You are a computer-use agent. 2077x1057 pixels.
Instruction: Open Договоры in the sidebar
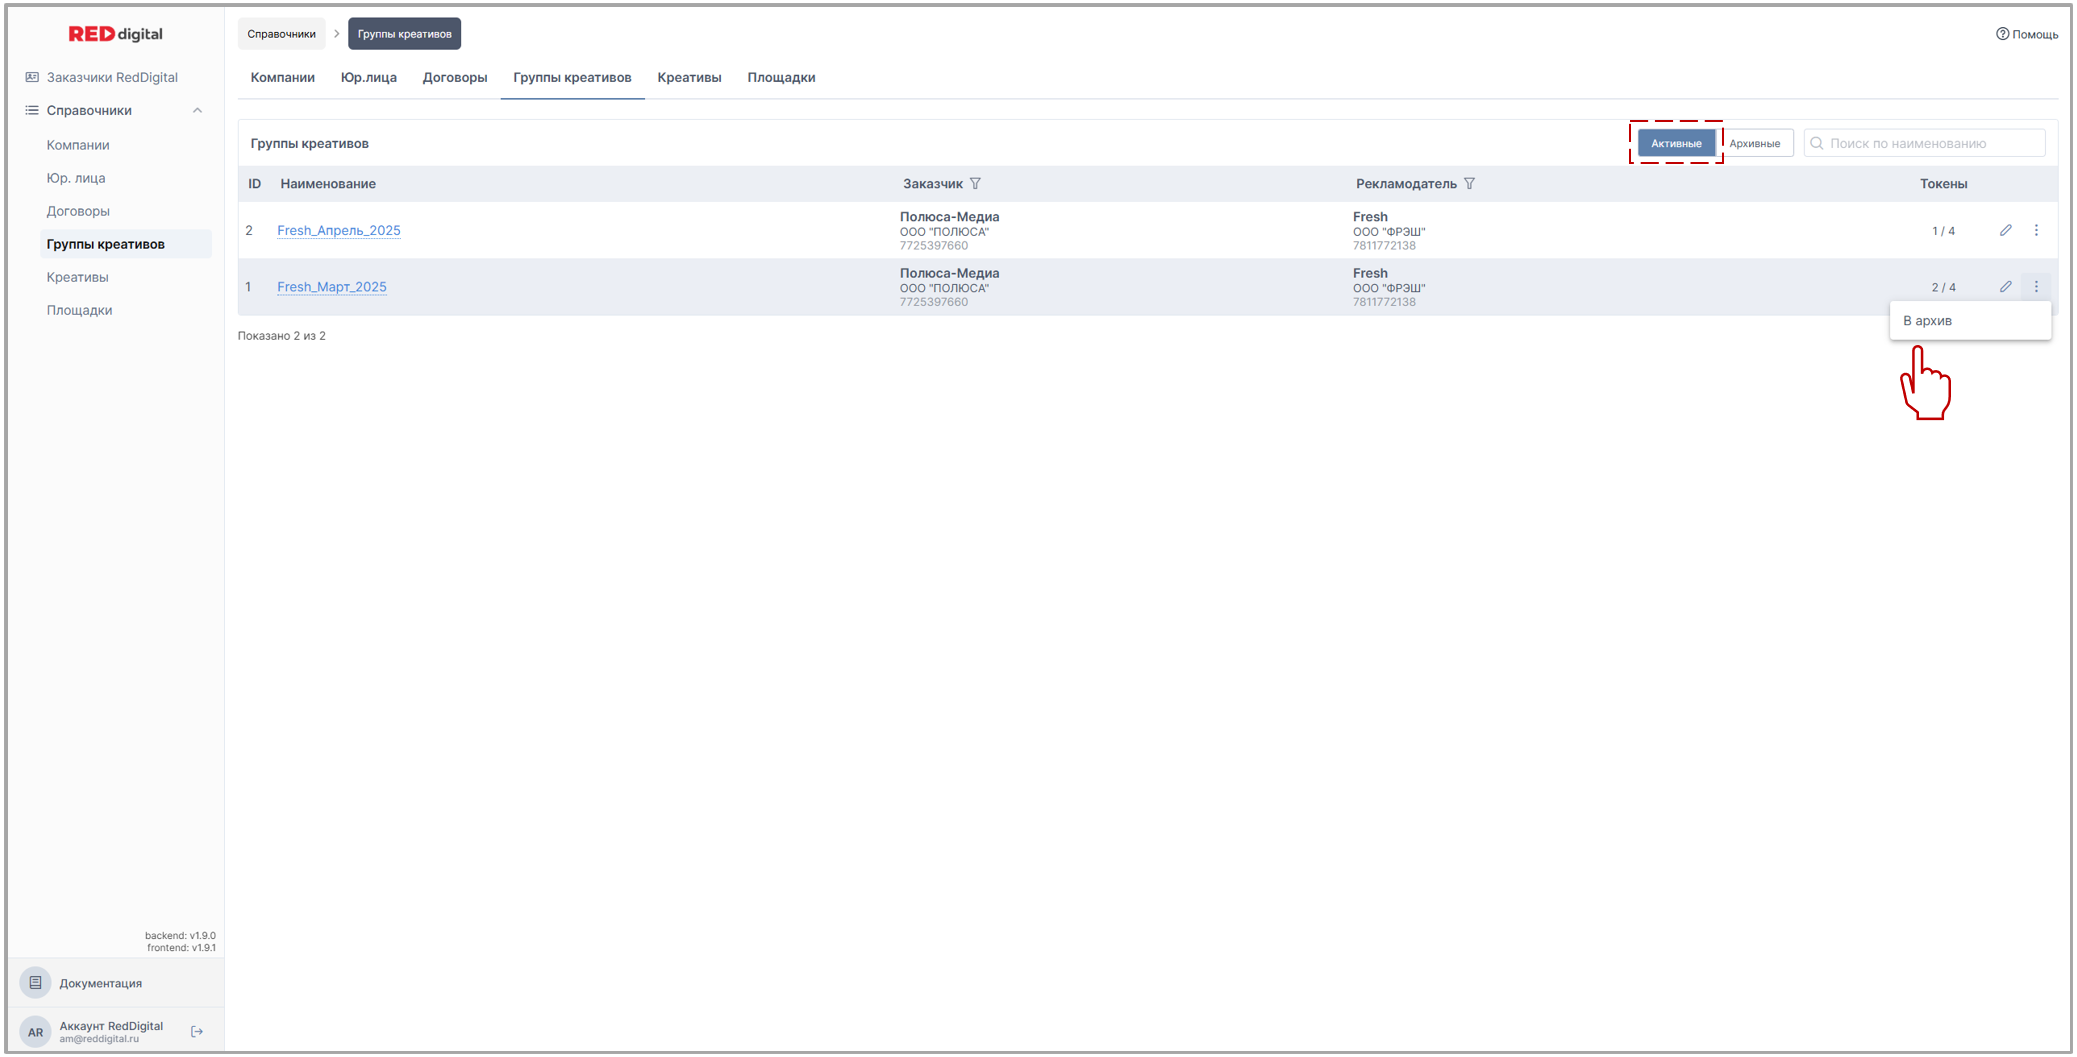point(78,211)
